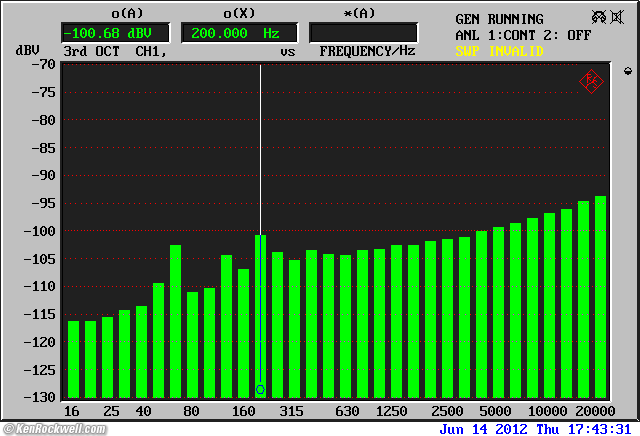
Task: Select the 200.000 Hz cursor frequency field
Action: (x=239, y=33)
